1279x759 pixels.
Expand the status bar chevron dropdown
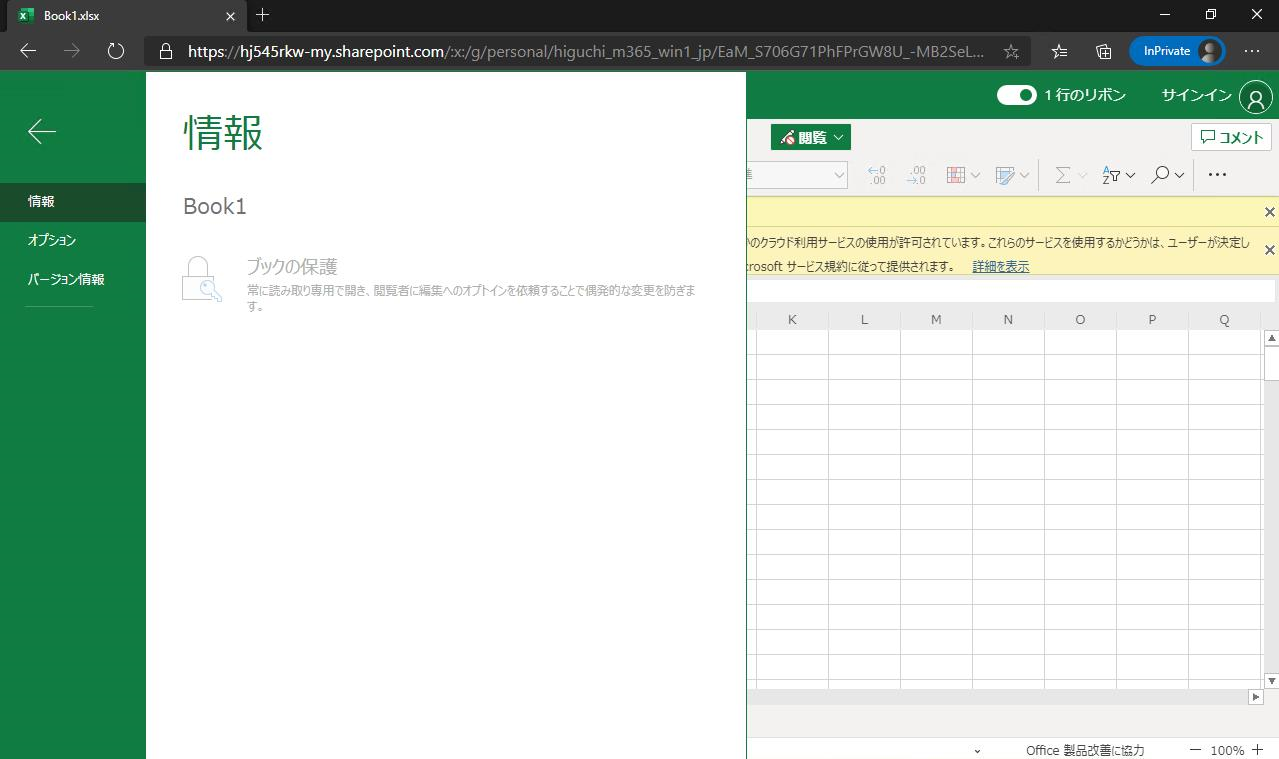coord(977,751)
